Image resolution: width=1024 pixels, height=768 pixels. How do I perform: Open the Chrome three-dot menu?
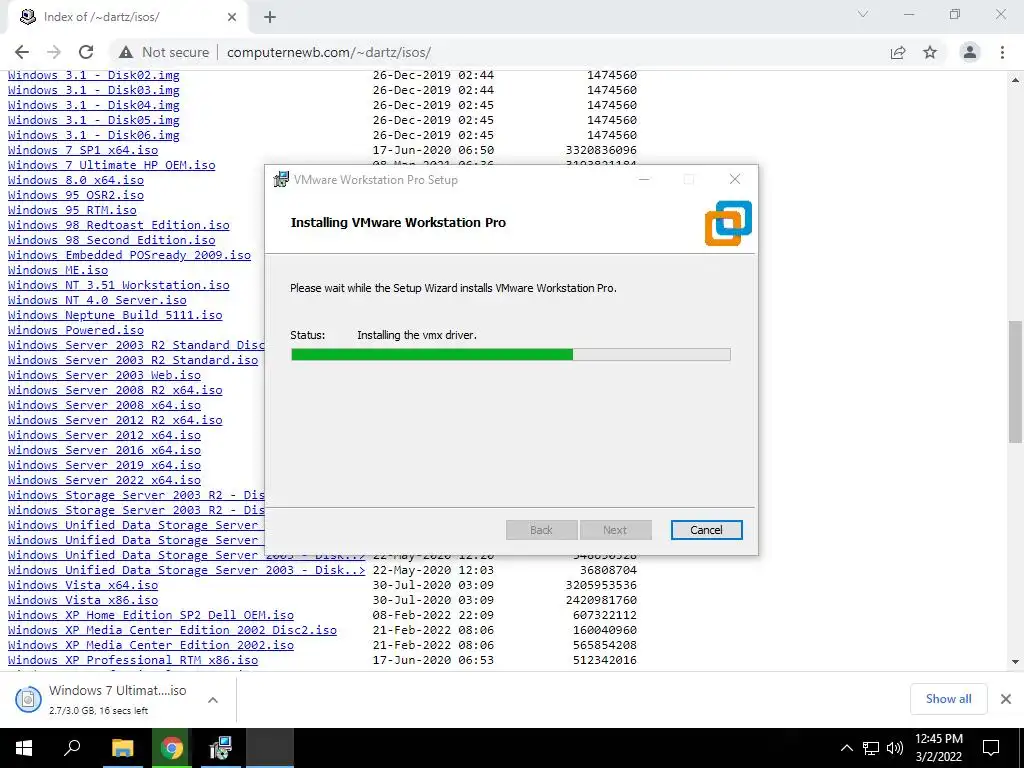tap(1002, 52)
